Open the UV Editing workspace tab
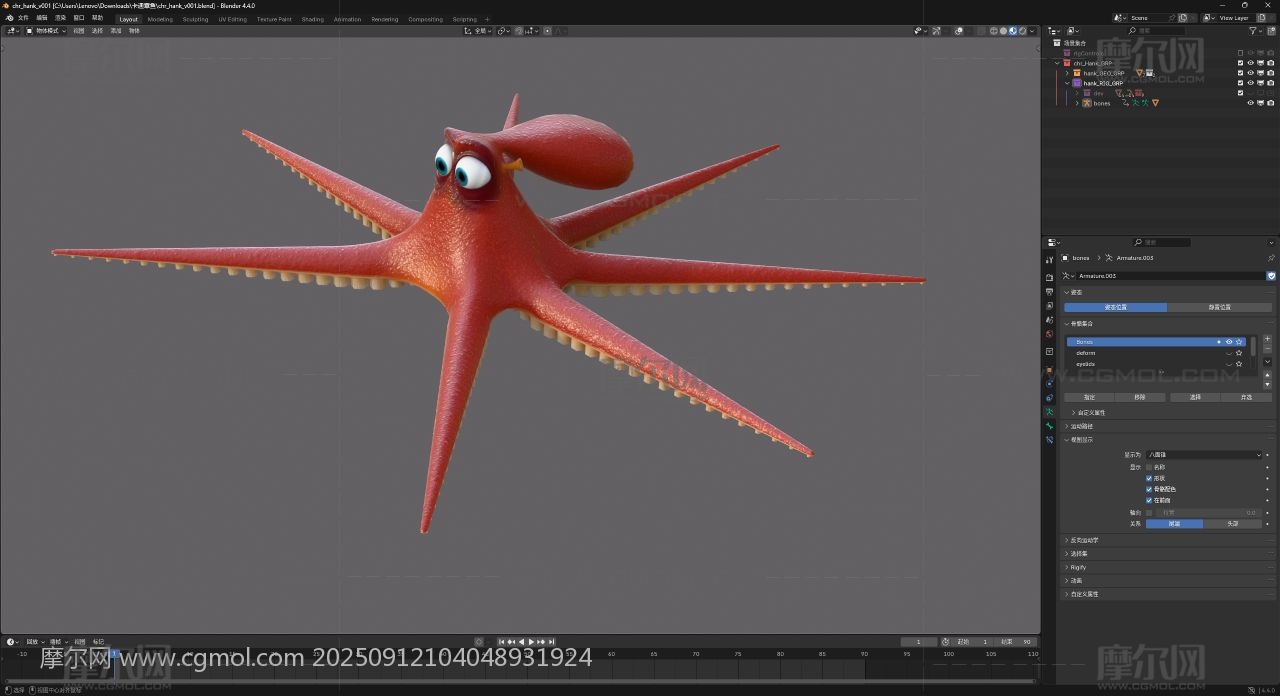Screen dimensions: 1280x696 click(232, 19)
